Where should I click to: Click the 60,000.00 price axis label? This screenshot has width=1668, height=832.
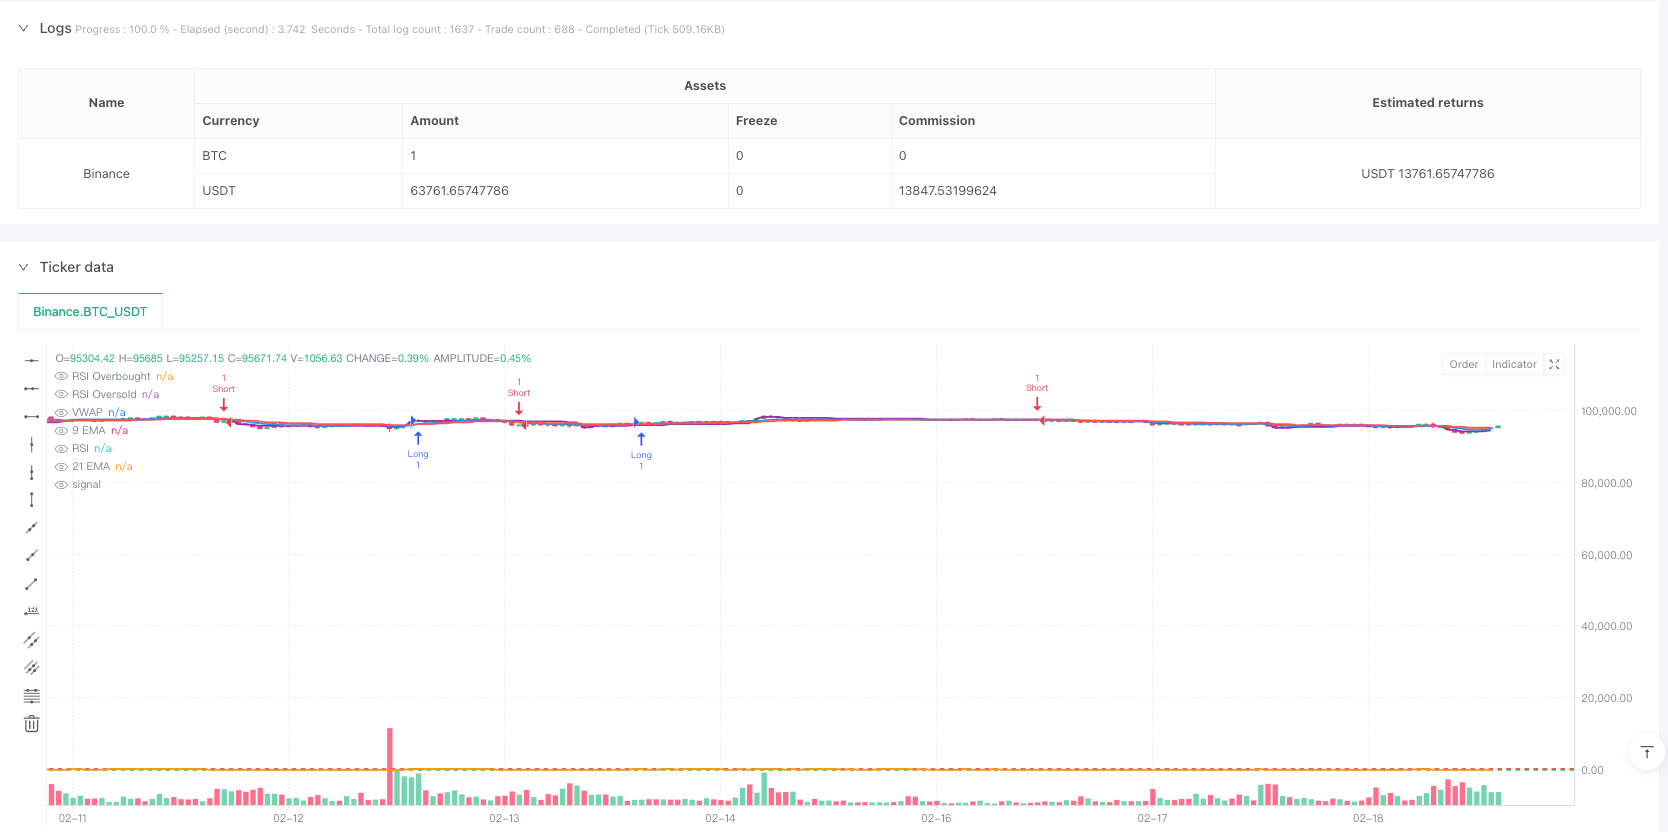[x=1606, y=555]
